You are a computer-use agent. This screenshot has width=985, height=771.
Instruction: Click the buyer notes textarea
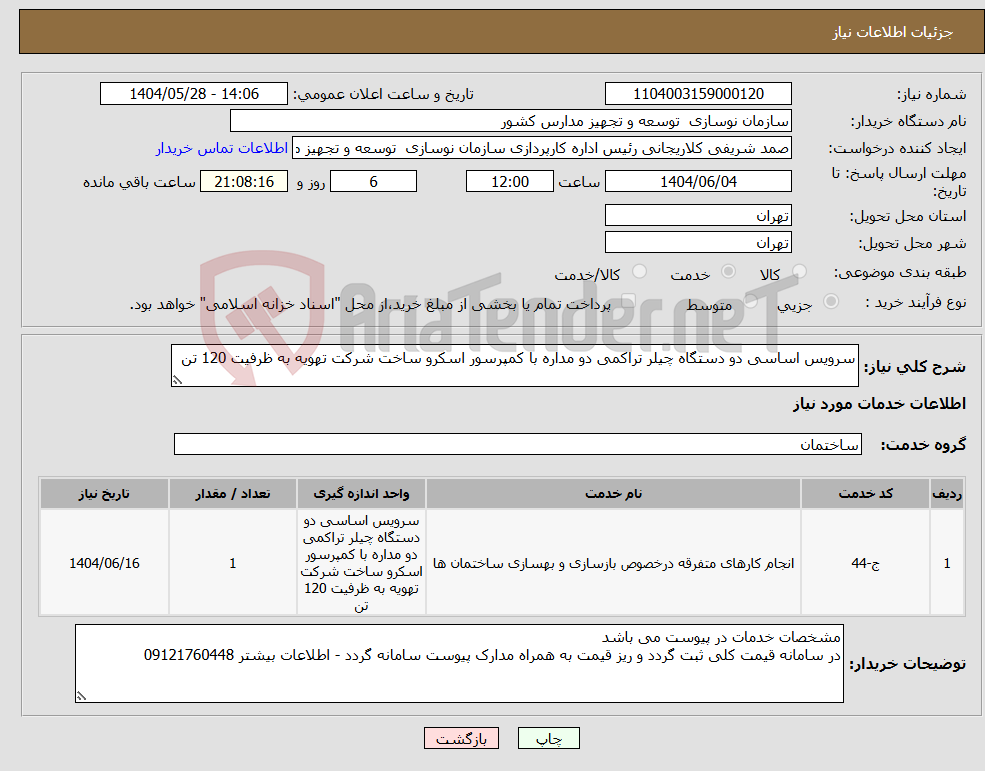tap(459, 664)
